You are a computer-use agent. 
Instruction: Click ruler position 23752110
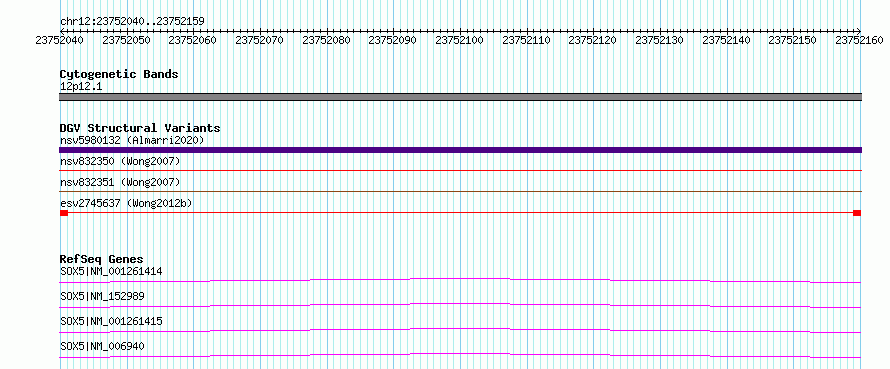coord(526,40)
